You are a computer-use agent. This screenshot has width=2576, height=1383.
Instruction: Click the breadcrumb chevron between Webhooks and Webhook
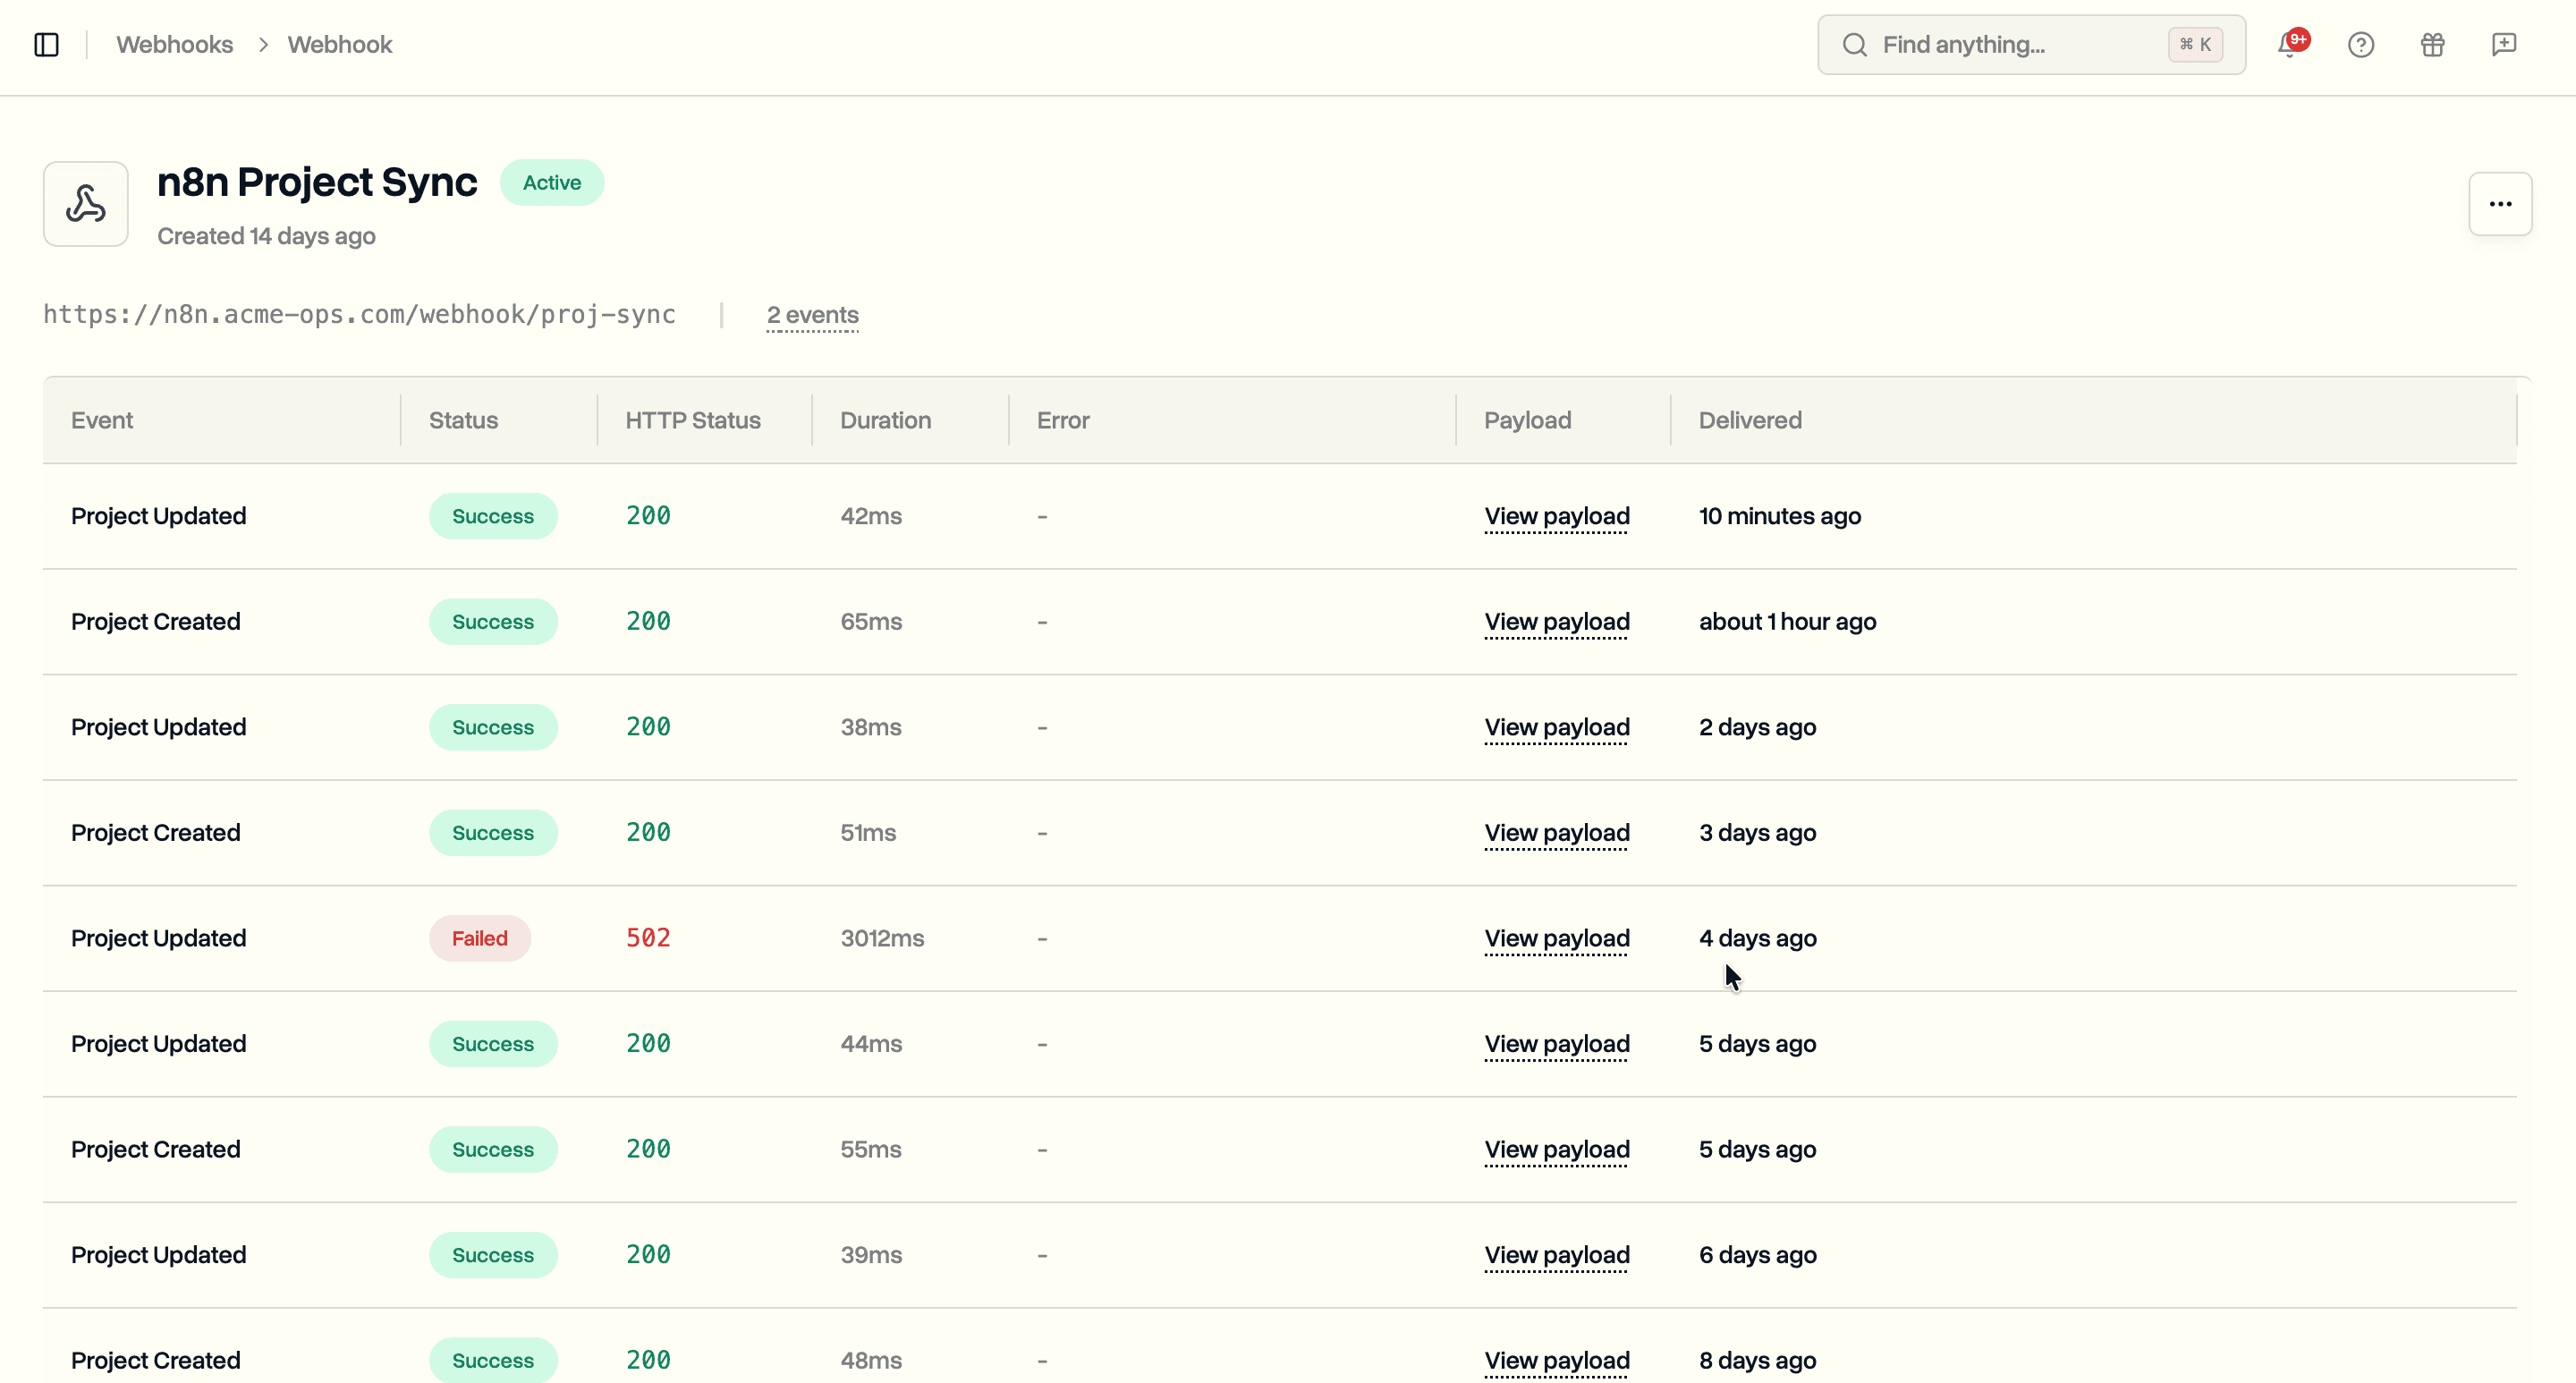coord(263,44)
